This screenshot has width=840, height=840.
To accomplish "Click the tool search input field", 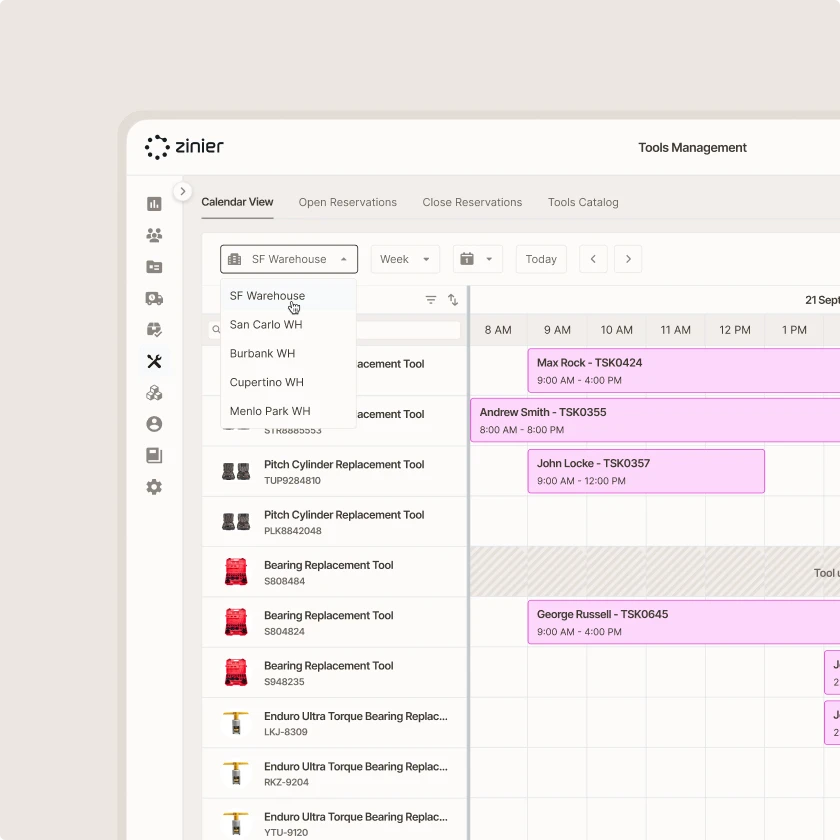I will (x=334, y=329).
